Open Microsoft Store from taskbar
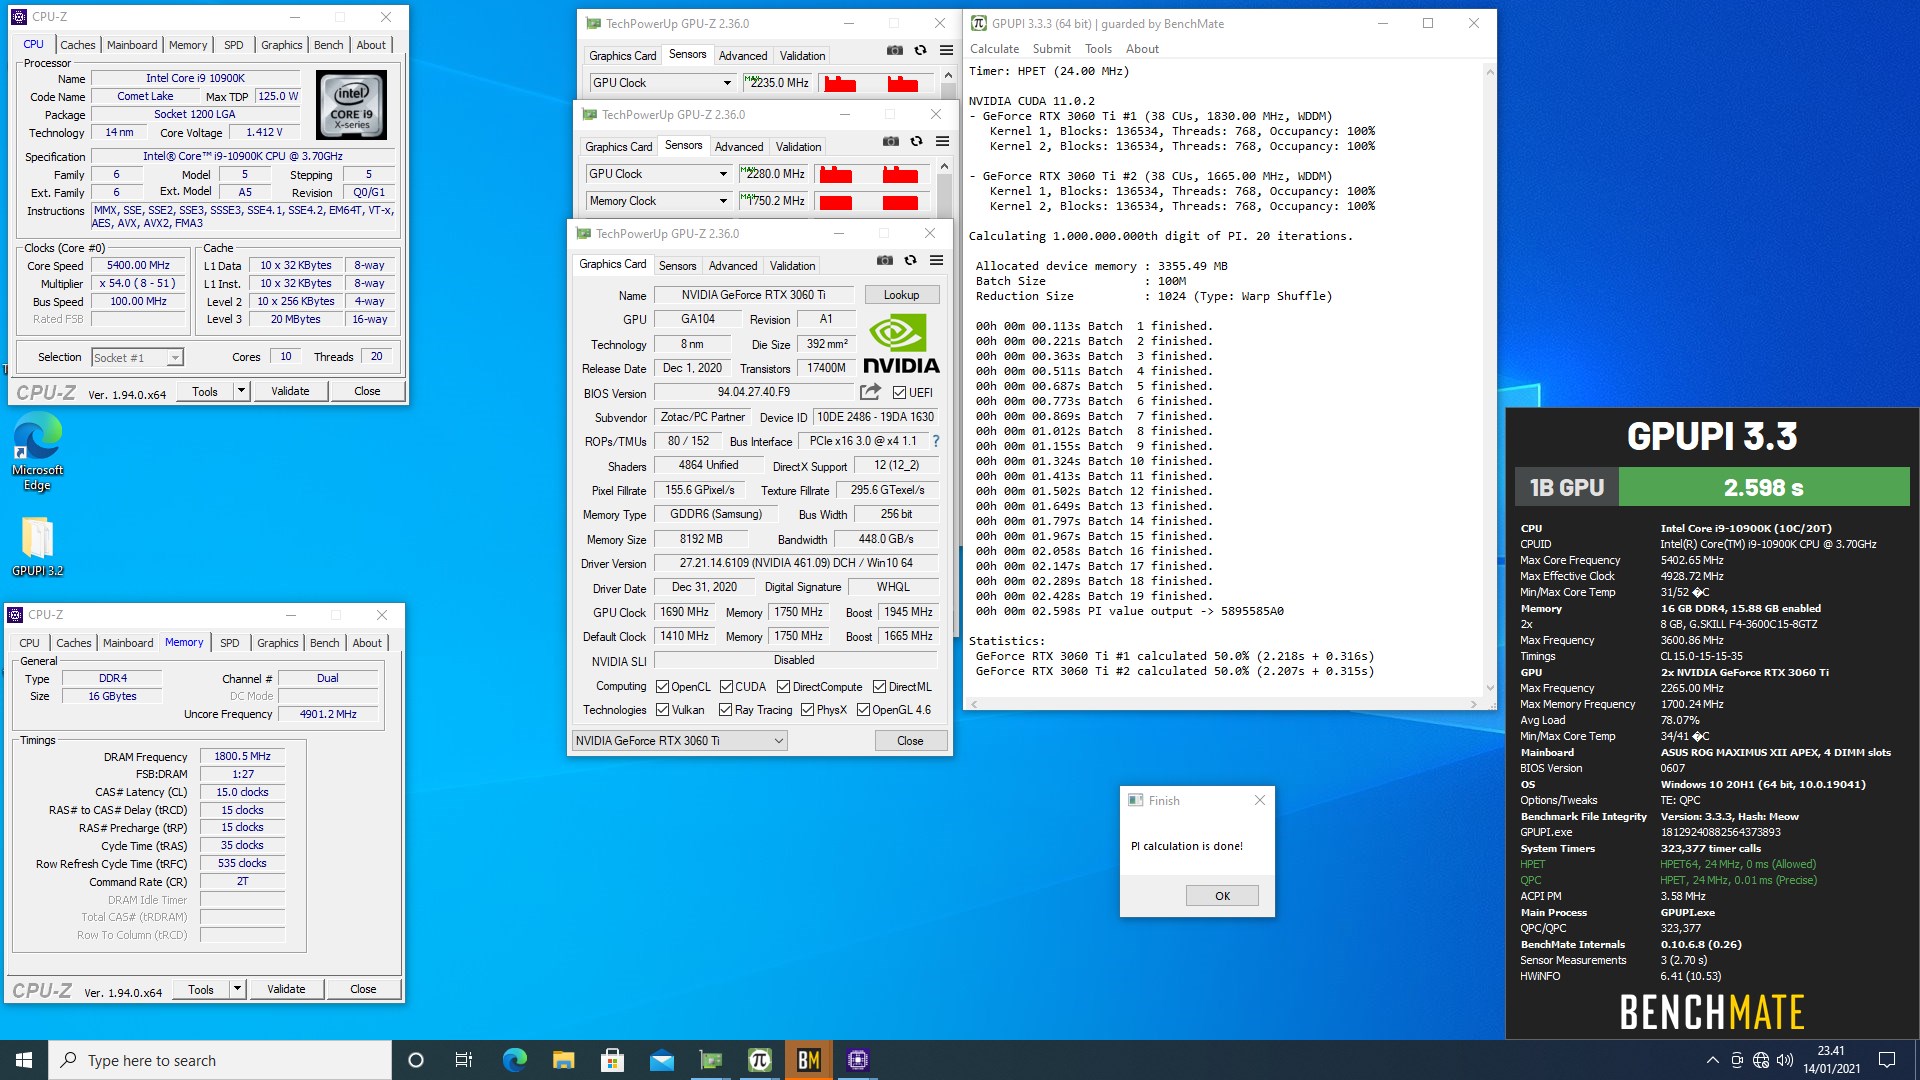This screenshot has height=1080, width=1920. [612, 1060]
